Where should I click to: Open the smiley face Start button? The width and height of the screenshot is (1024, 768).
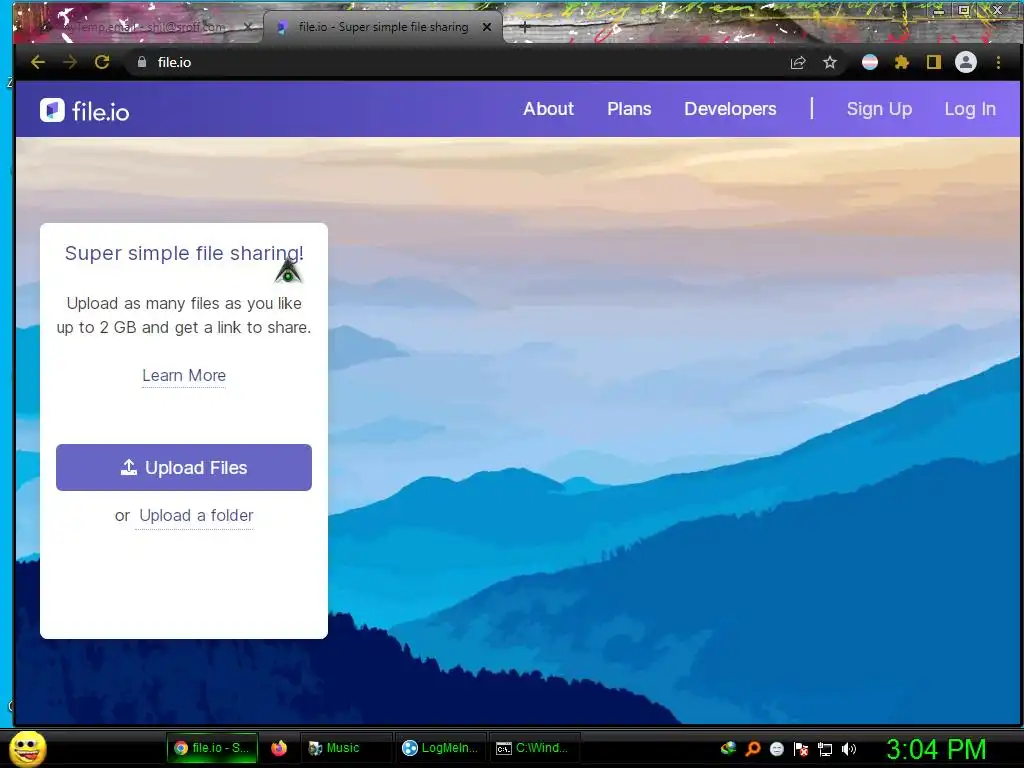28,748
